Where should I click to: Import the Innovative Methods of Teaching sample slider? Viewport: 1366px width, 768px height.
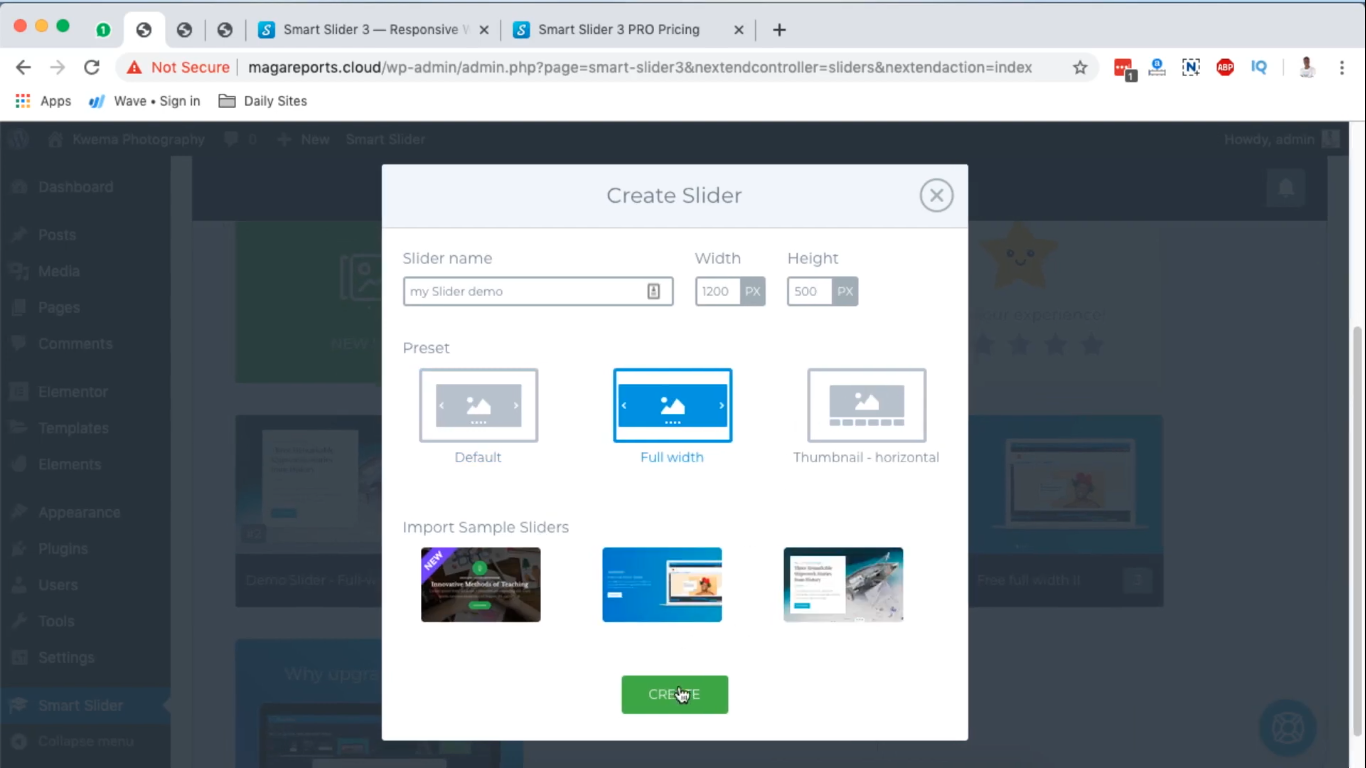481,585
